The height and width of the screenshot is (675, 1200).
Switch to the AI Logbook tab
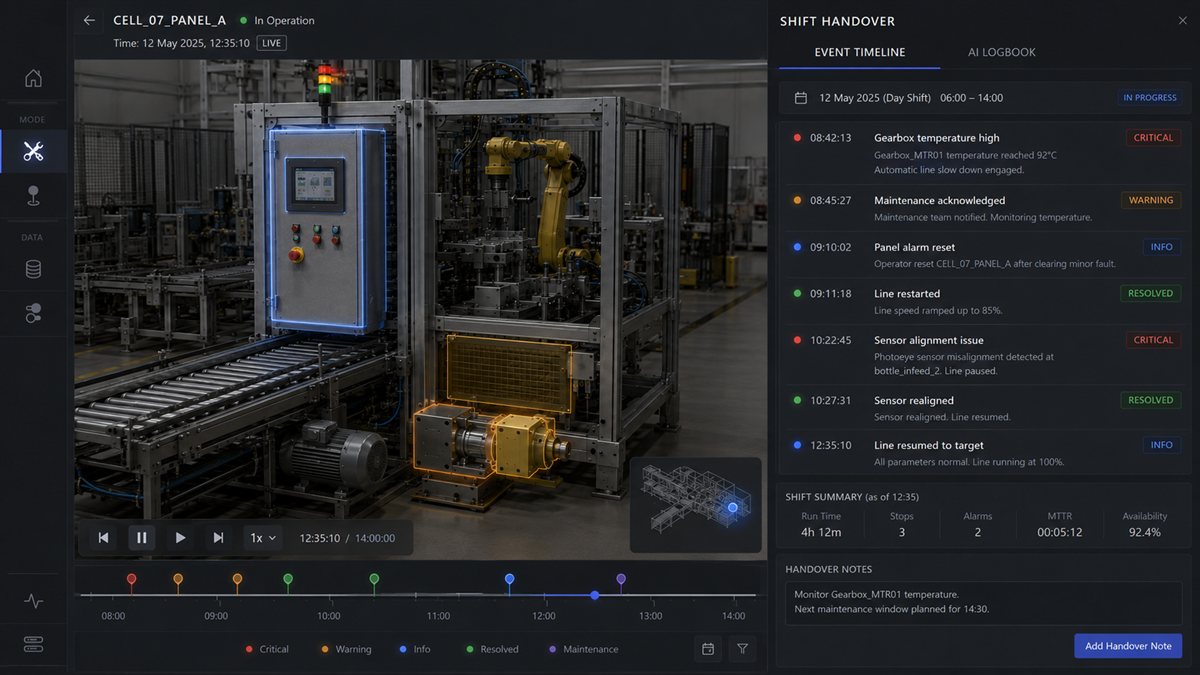[1002, 52]
